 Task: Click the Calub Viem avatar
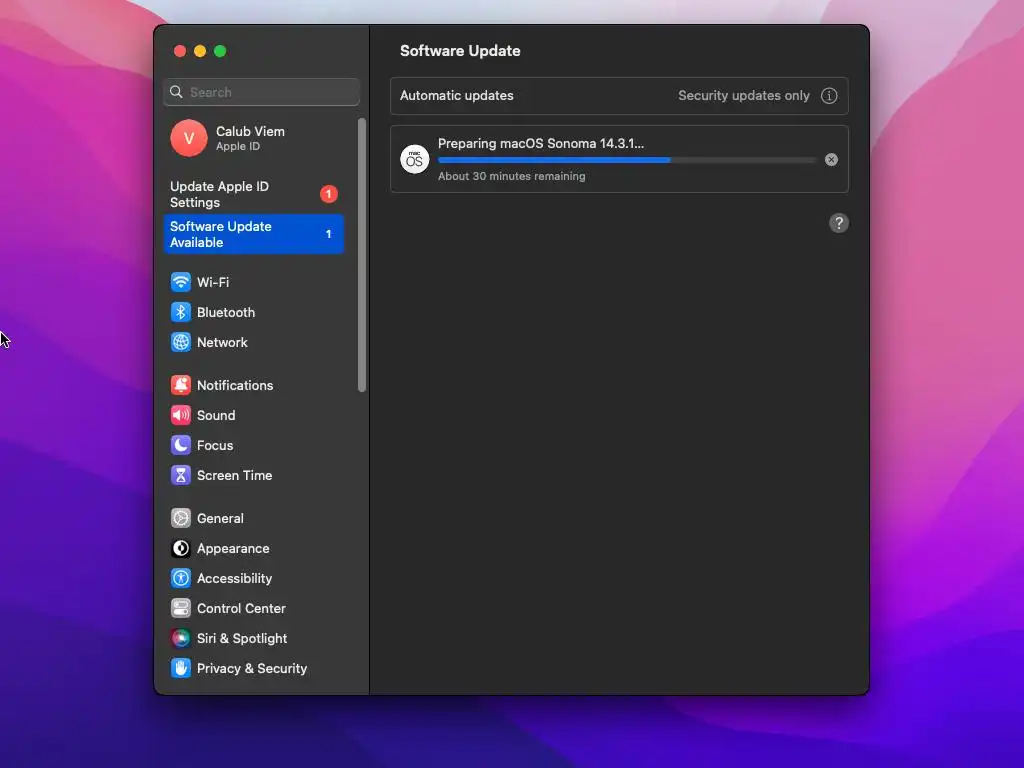[x=189, y=138]
